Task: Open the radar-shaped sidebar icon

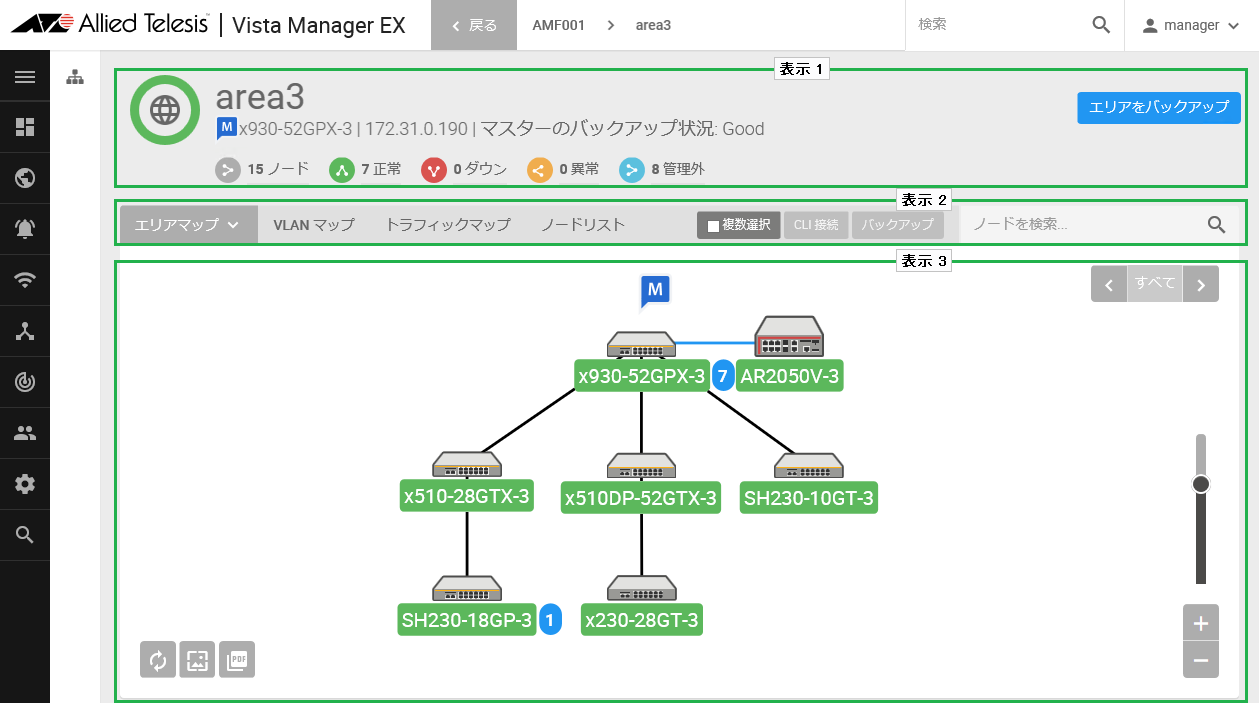Action: pos(25,382)
